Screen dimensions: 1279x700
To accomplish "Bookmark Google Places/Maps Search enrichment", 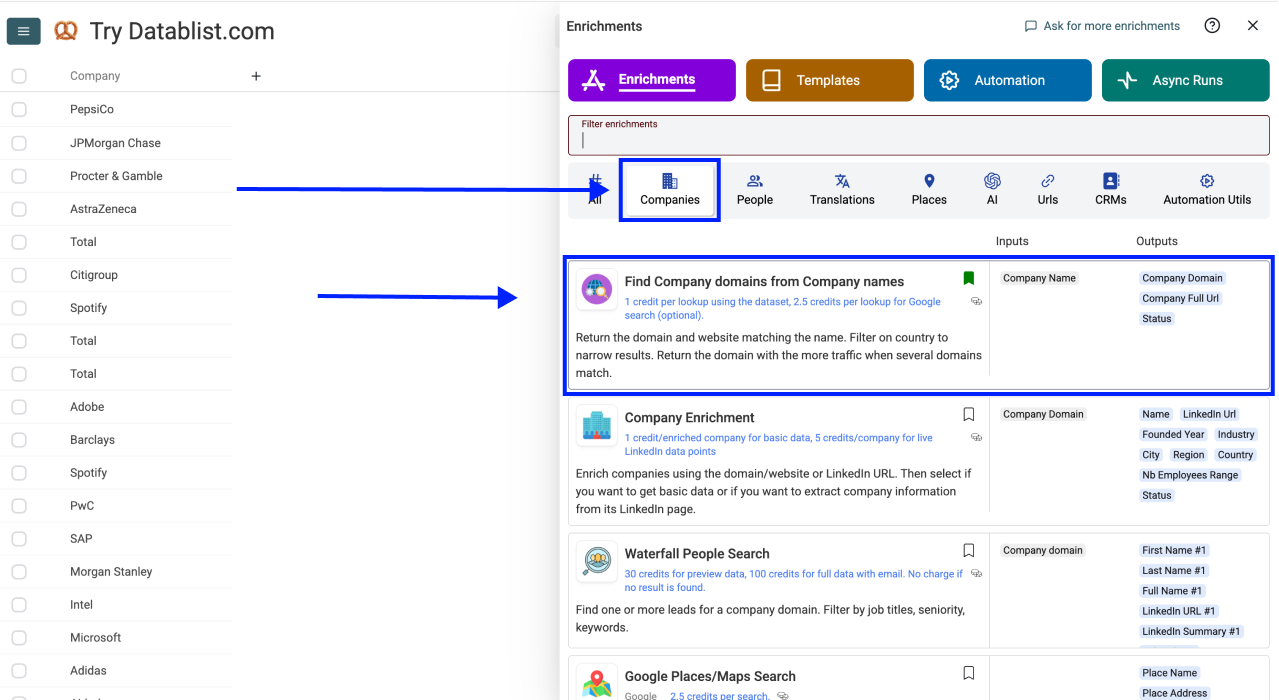I will (968, 673).
